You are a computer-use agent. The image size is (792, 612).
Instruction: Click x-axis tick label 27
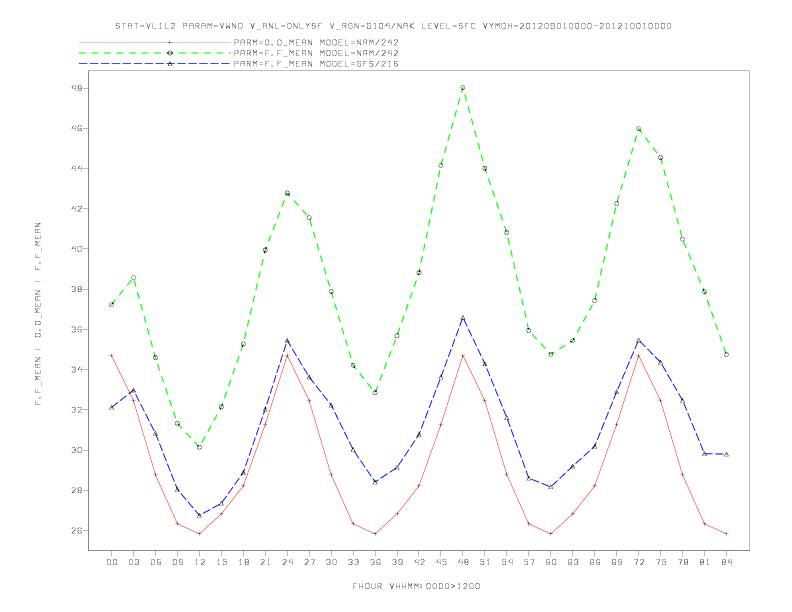pyautogui.click(x=309, y=562)
